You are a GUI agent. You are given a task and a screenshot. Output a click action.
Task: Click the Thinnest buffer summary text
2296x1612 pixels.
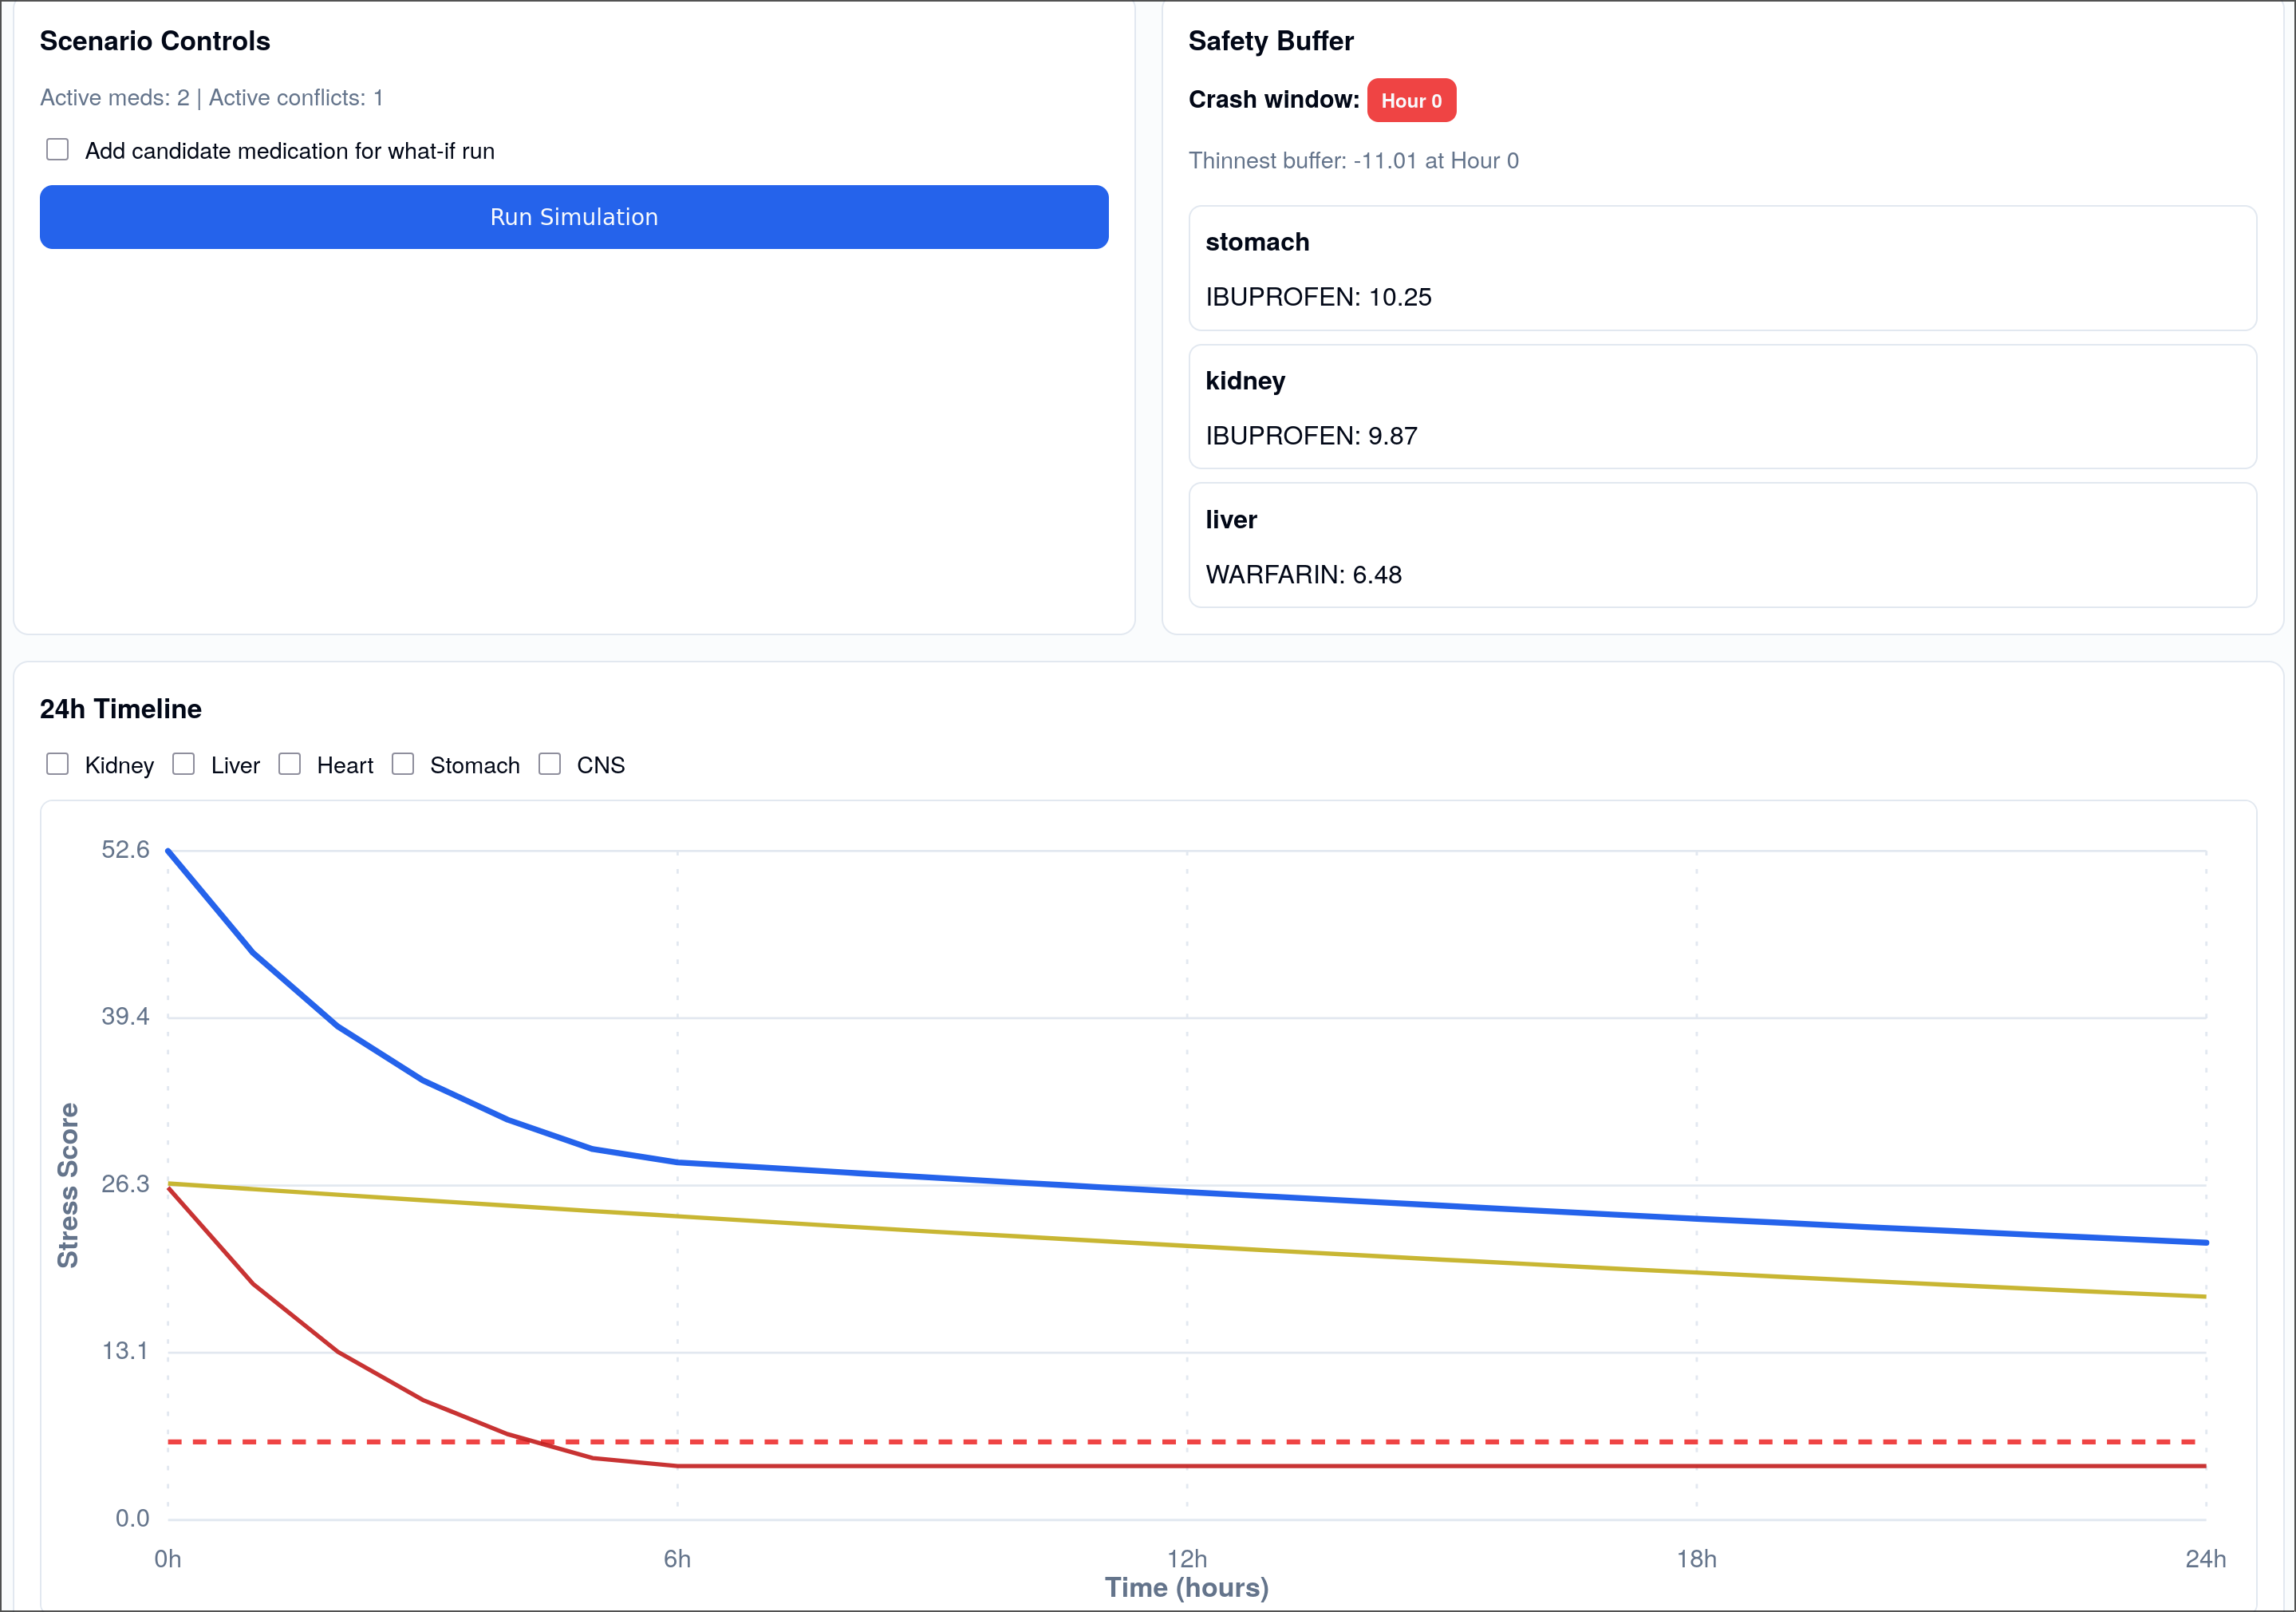click(1353, 161)
